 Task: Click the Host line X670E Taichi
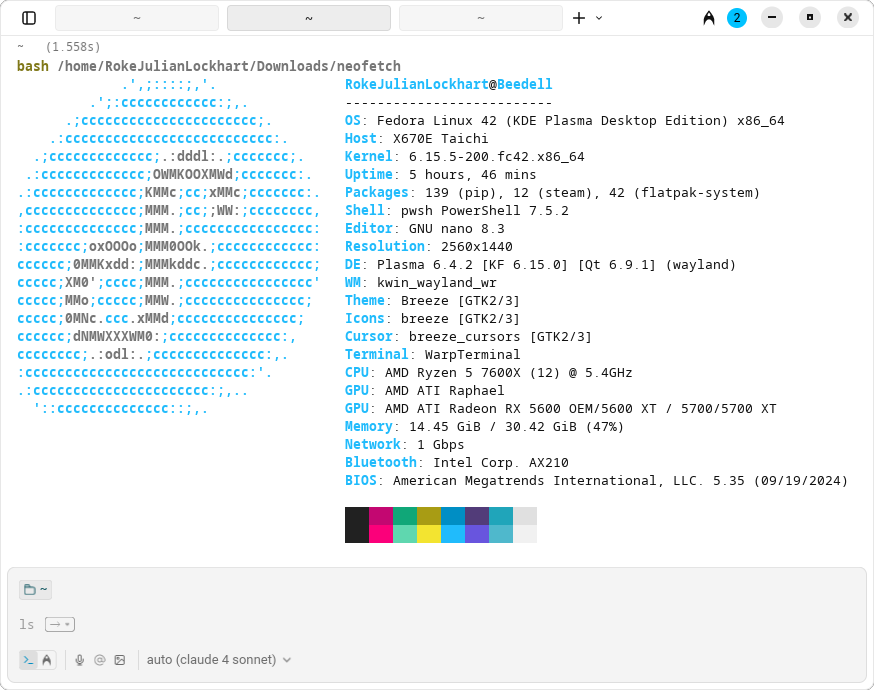click(416, 139)
